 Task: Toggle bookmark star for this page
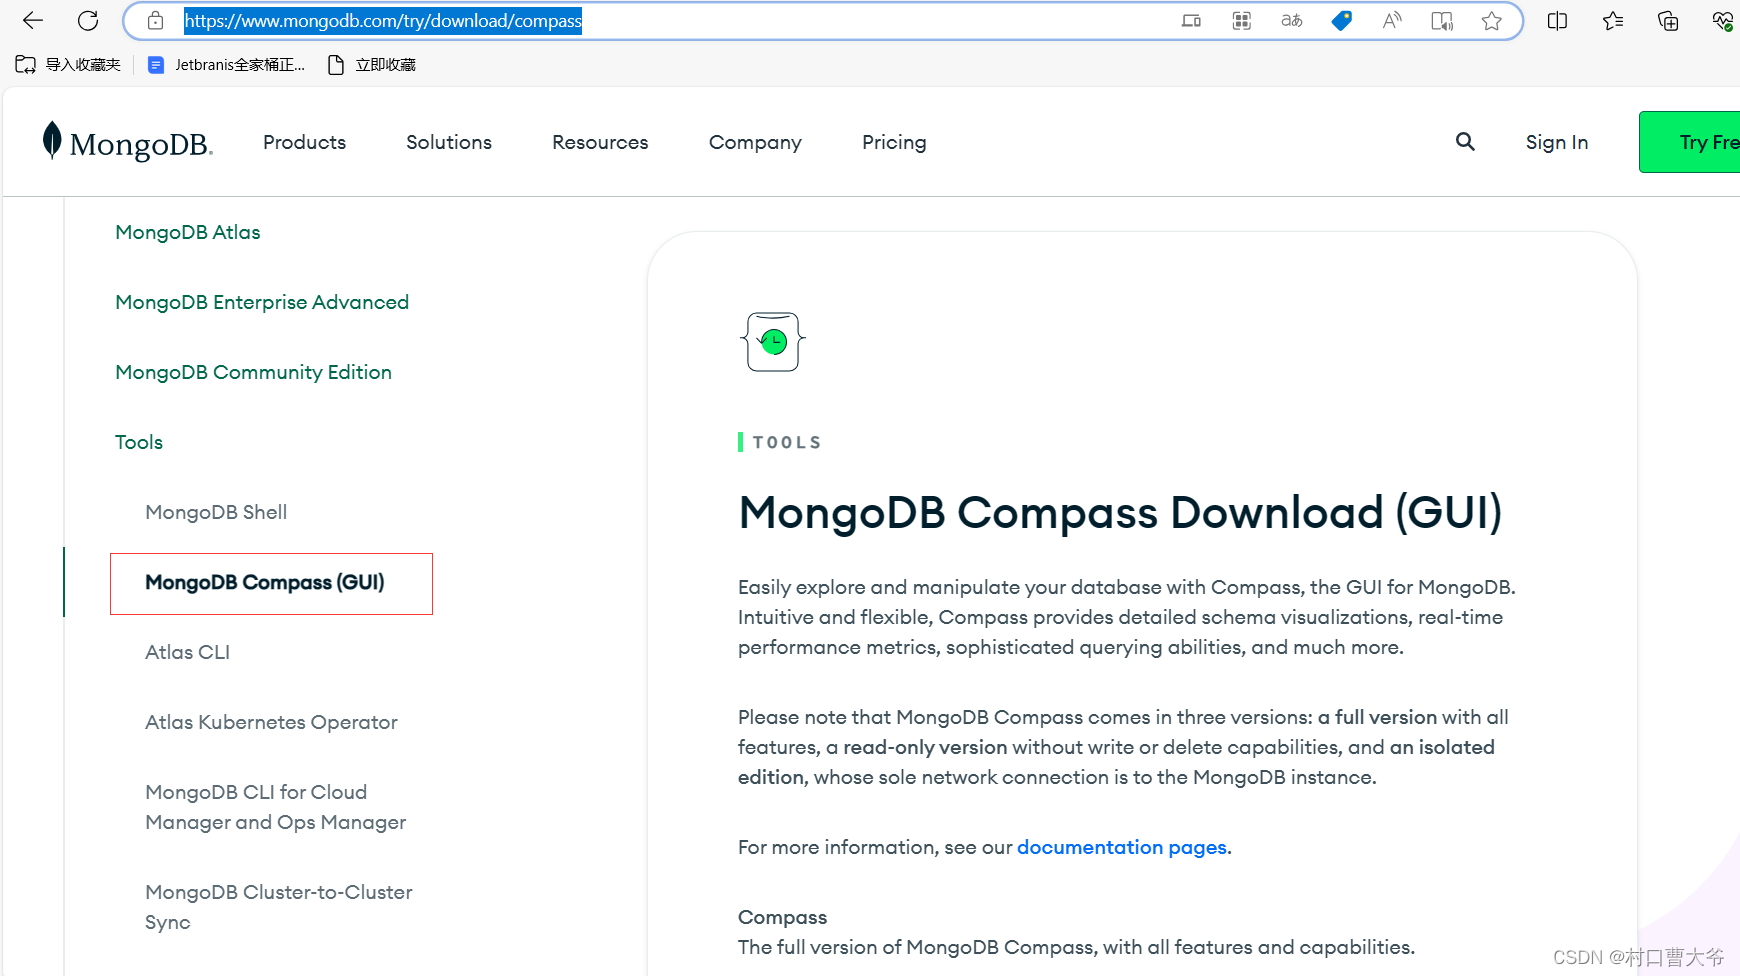[x=1491, y=20]
